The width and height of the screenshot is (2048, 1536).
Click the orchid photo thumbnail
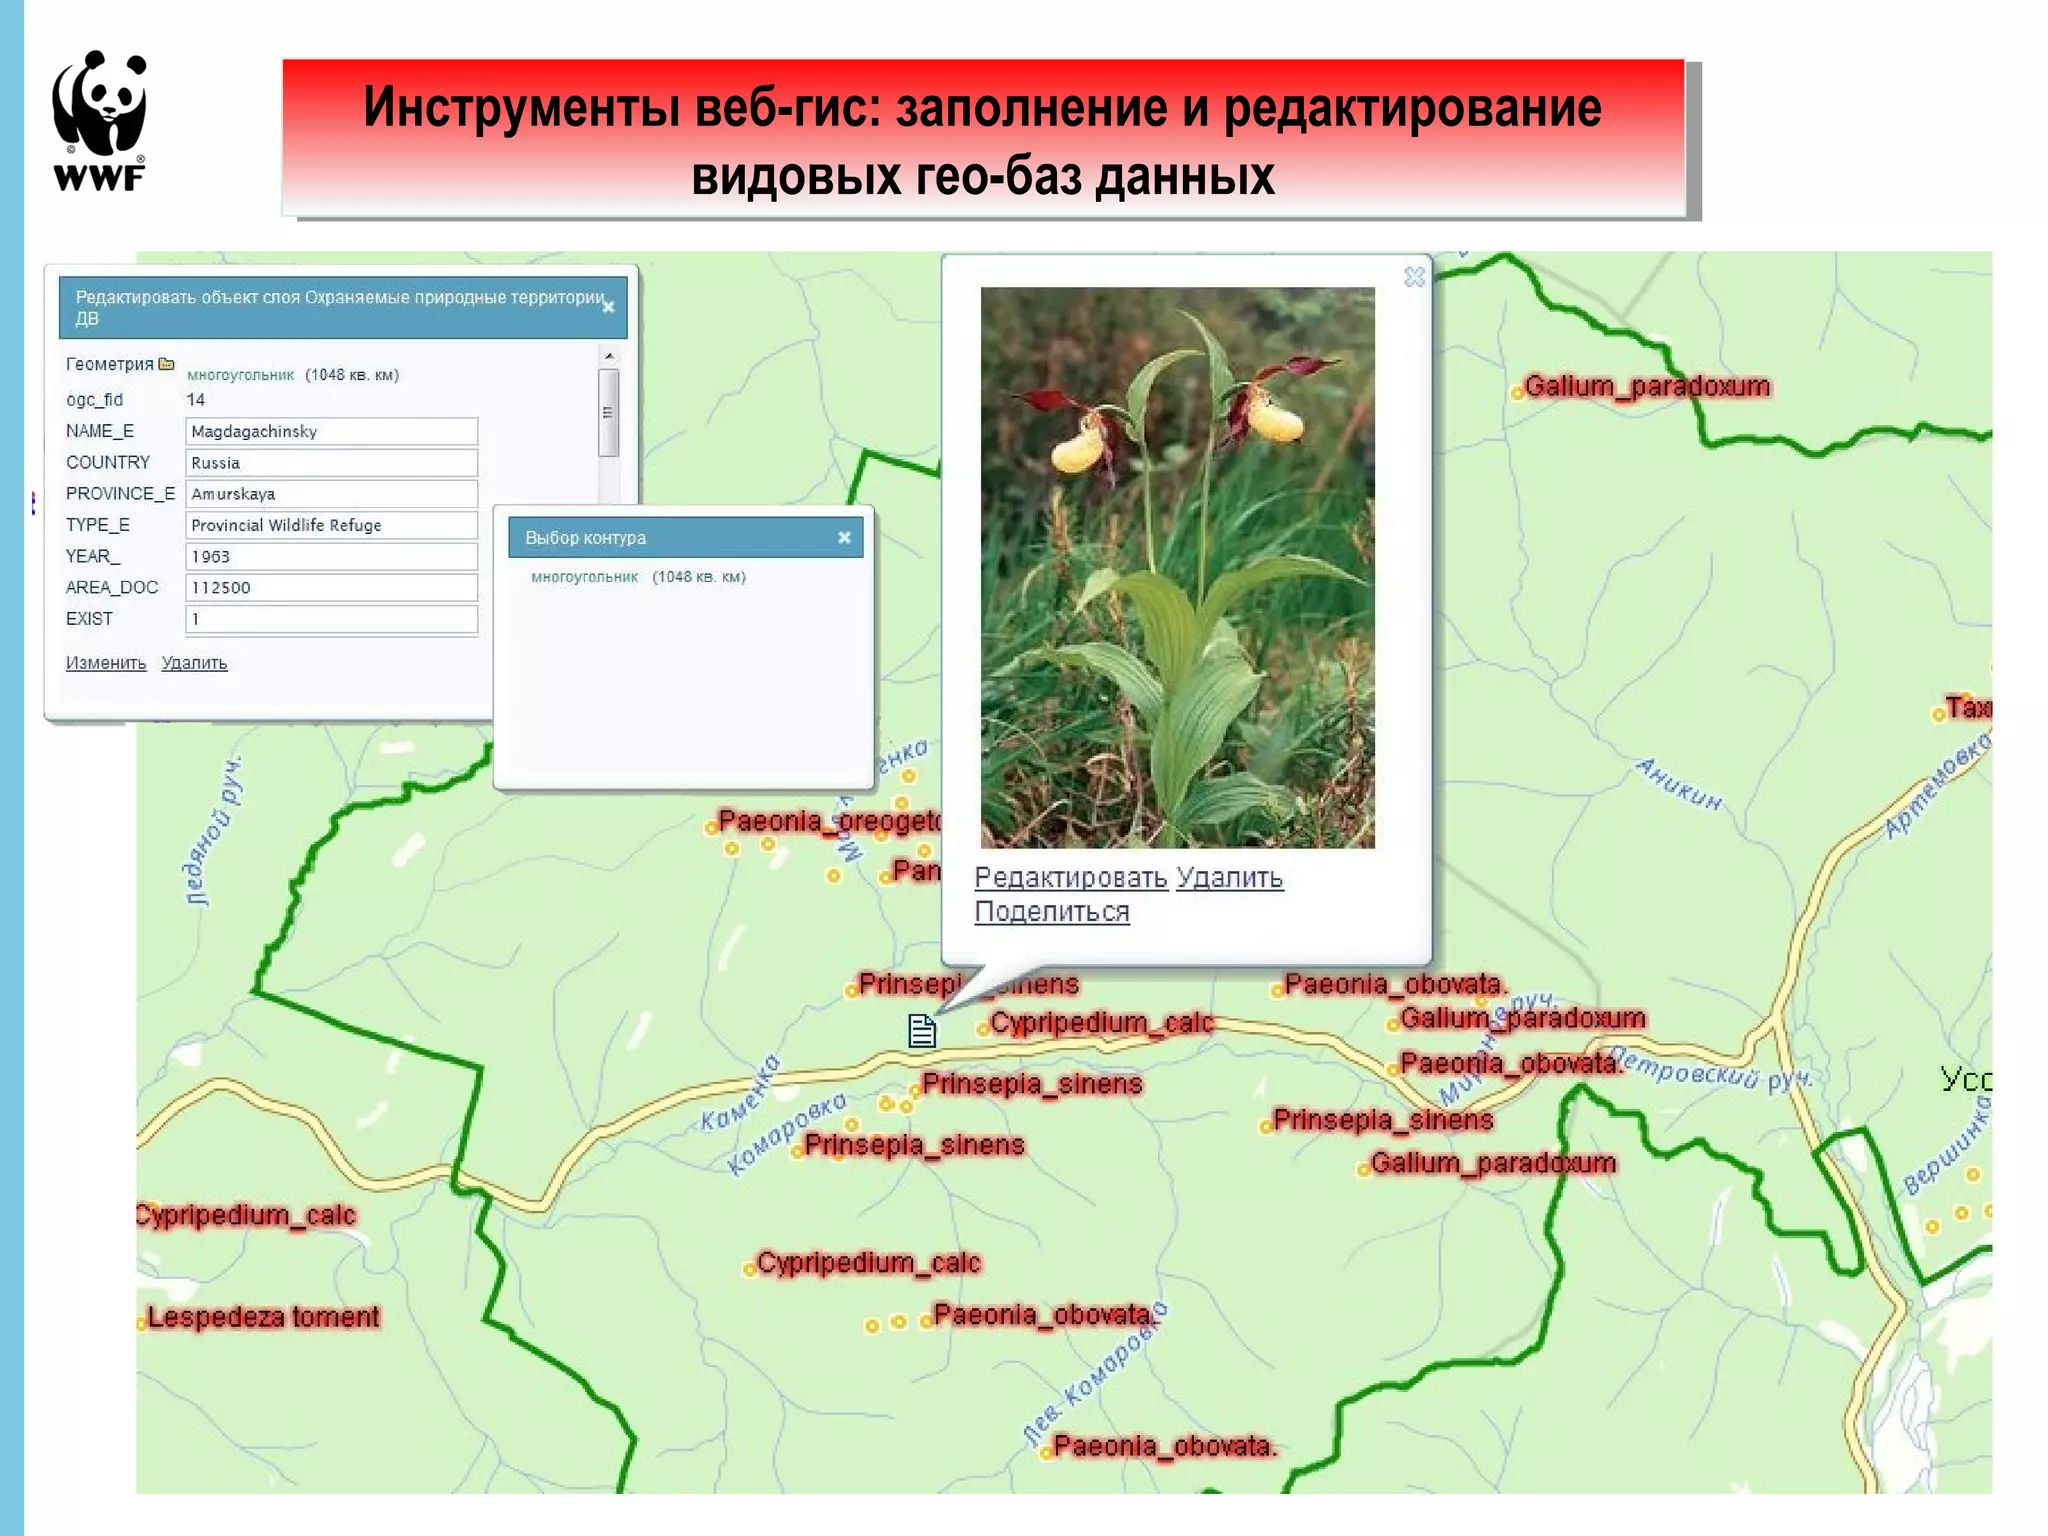(x=1177, y=567)
